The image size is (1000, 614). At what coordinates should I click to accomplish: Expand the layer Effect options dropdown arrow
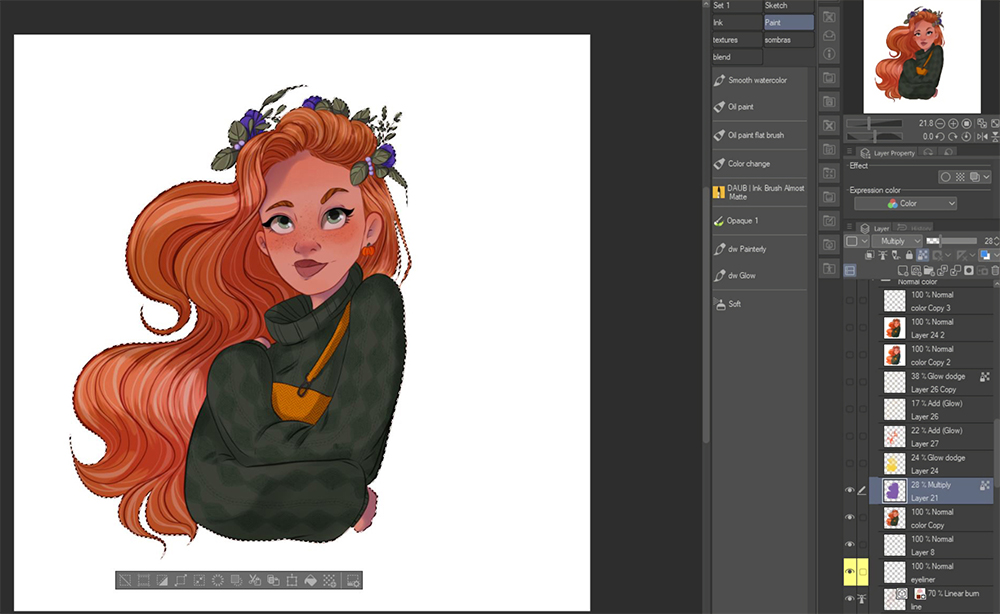point(987,177)
